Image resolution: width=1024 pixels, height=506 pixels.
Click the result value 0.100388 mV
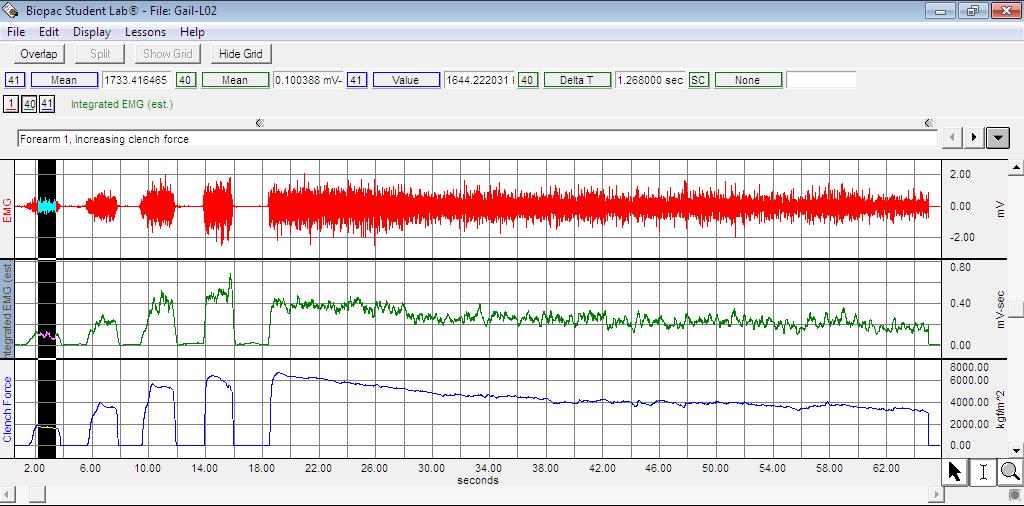pyautogui.click(x=308, y=80)
